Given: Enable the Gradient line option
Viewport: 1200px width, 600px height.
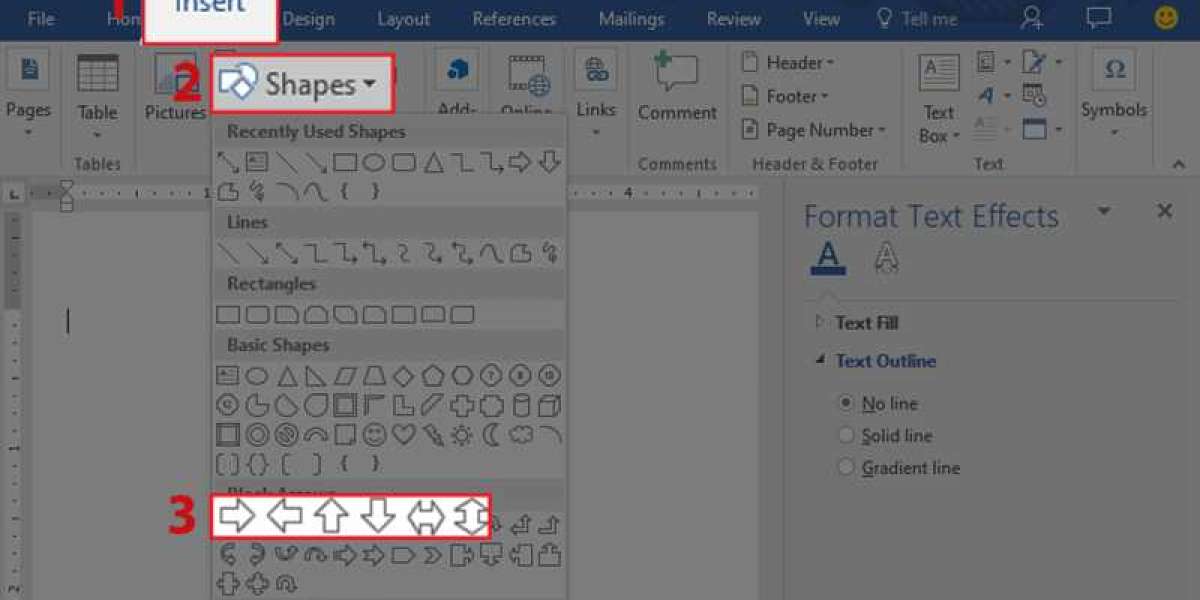Looking at the screenshot, I should 847,468.
